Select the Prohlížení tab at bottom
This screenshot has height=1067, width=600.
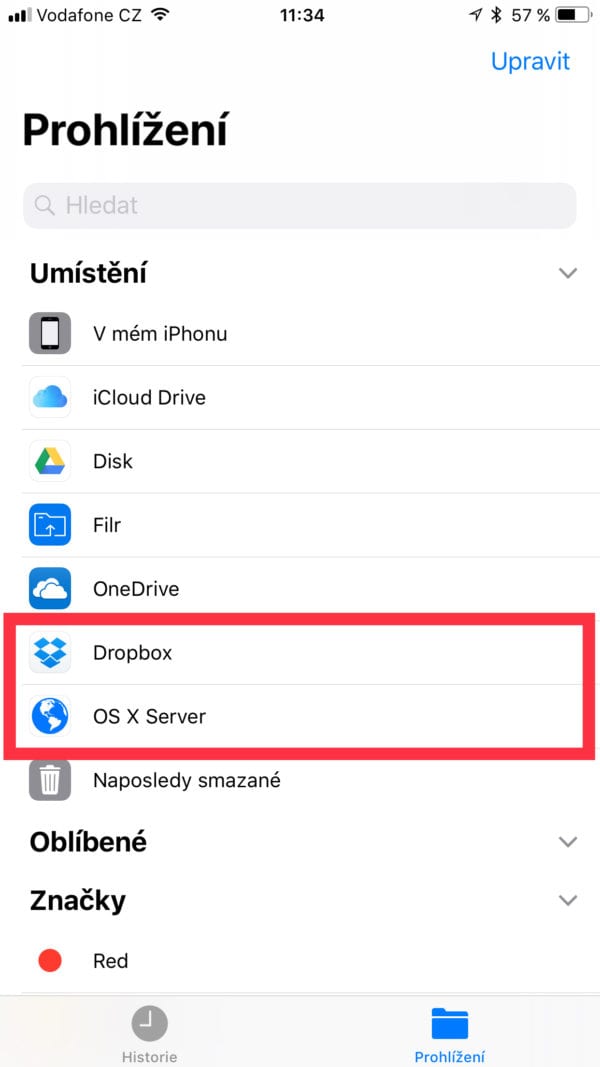[450, 1034]
